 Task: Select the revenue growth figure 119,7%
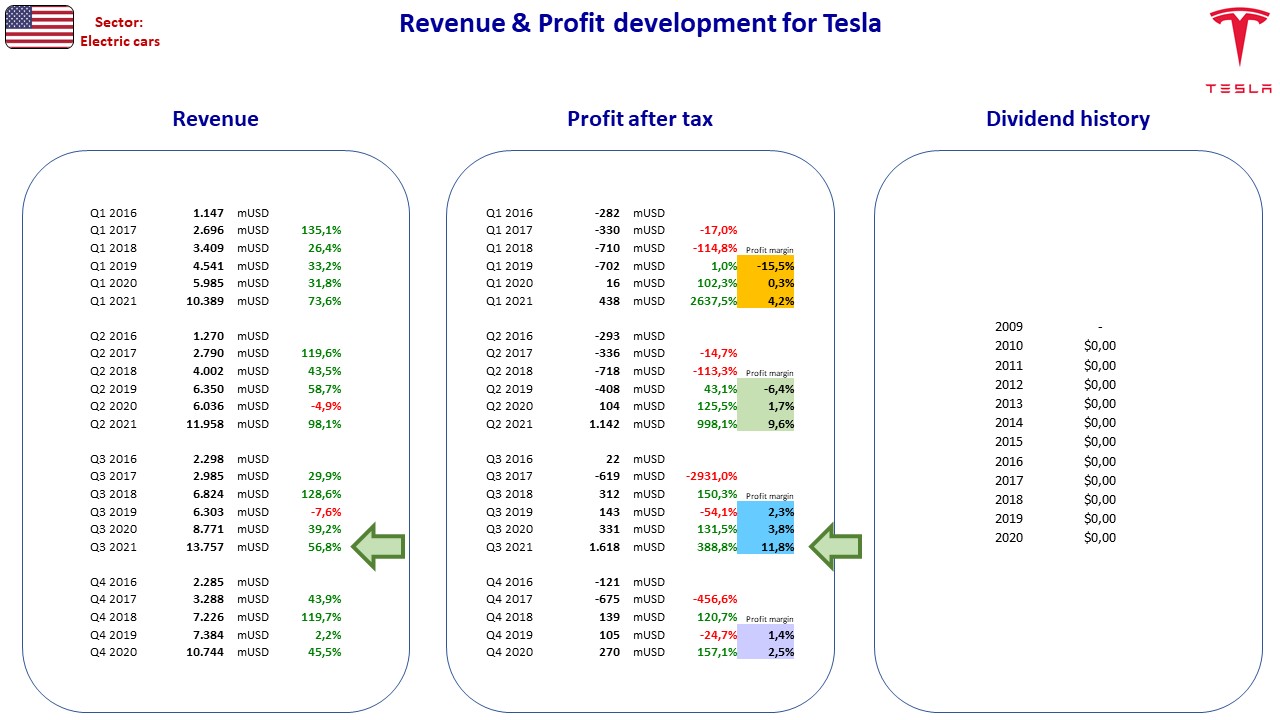321,617
